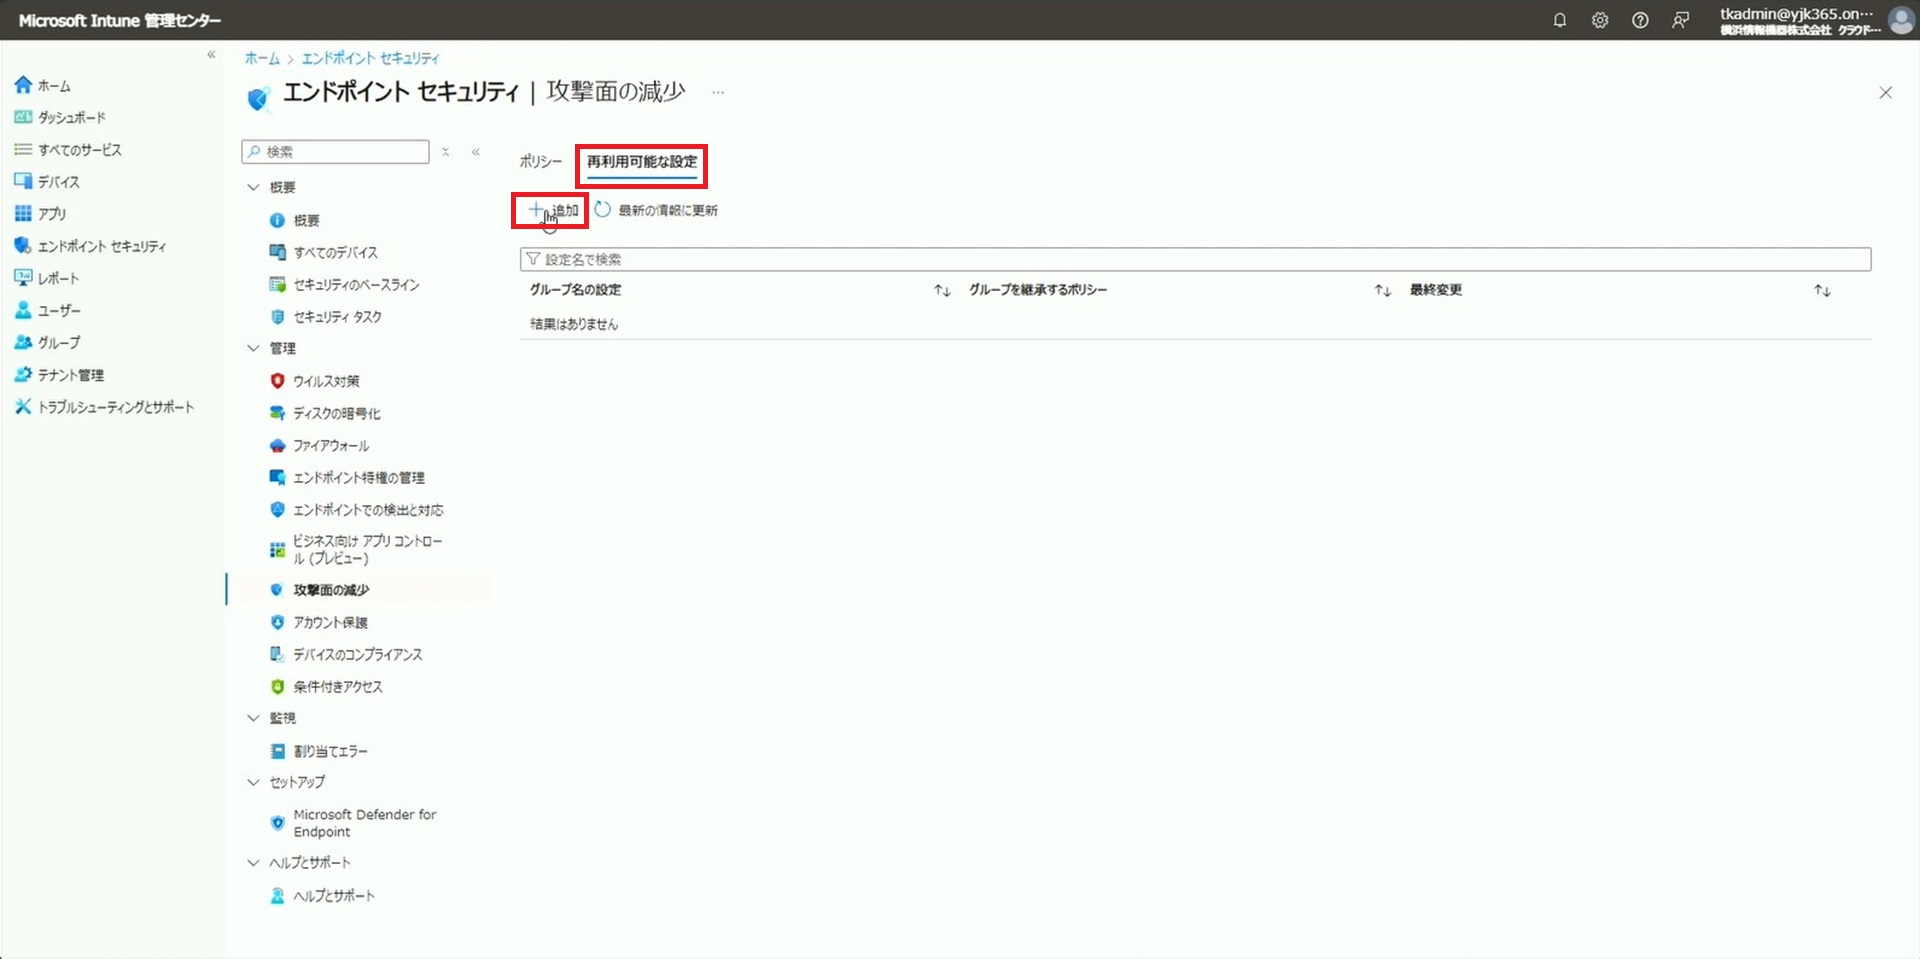Click アプリ grid icon in left nav
Screen dimensions: 1920x959
click(23, 213)
